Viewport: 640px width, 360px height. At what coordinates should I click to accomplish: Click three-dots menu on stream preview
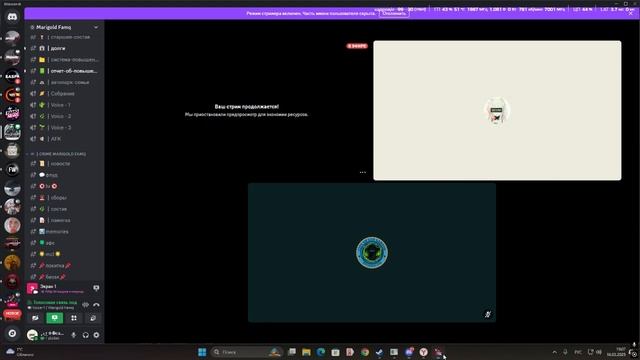(x=362, y=173)
